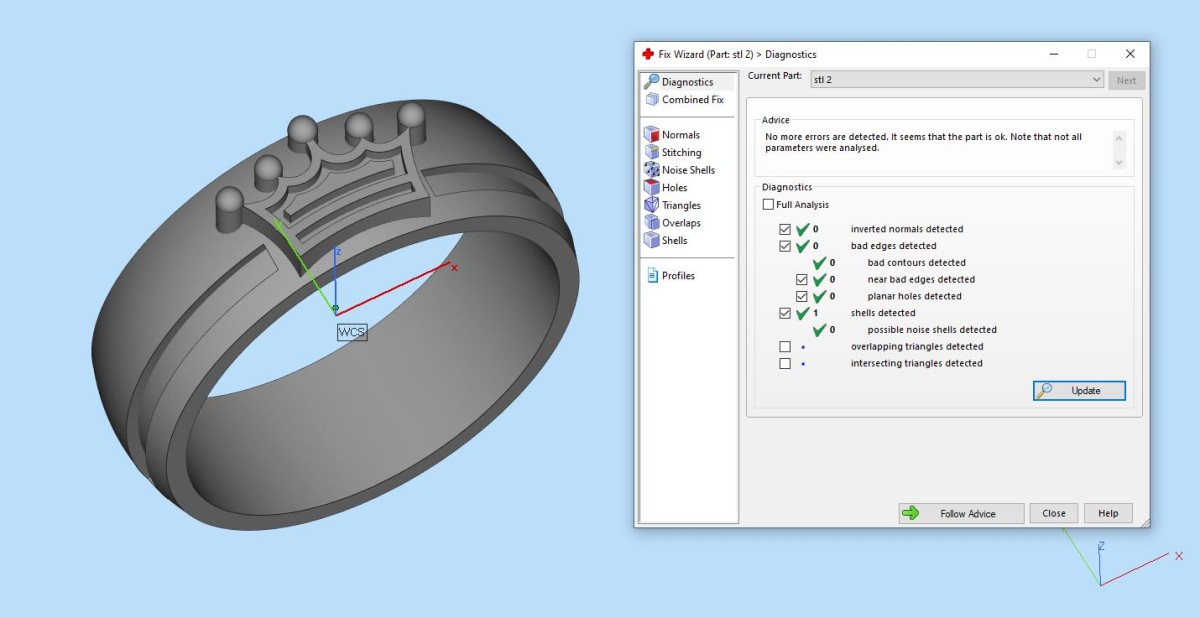This screenshot has width=1200, height=618.
Task: Untick the inverted normals detected checkbox
Action: point(785,229)
